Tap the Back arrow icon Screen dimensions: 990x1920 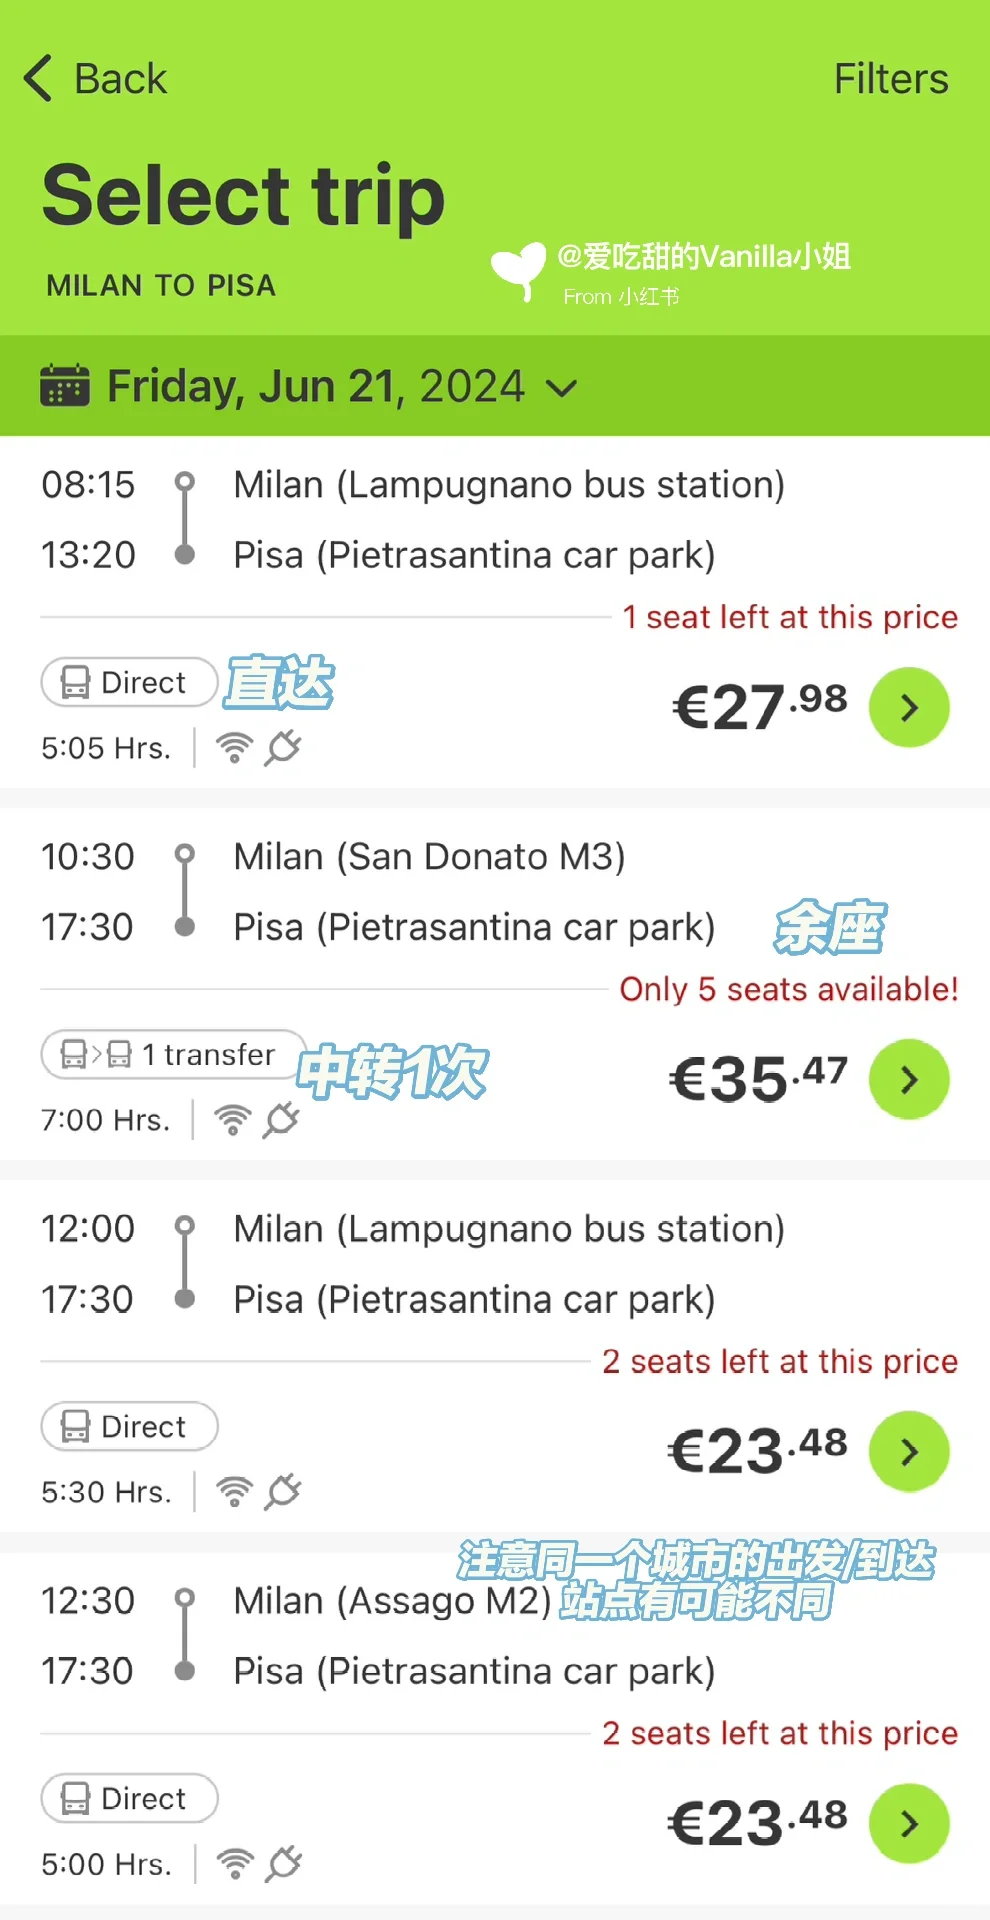tap(38, 79)
